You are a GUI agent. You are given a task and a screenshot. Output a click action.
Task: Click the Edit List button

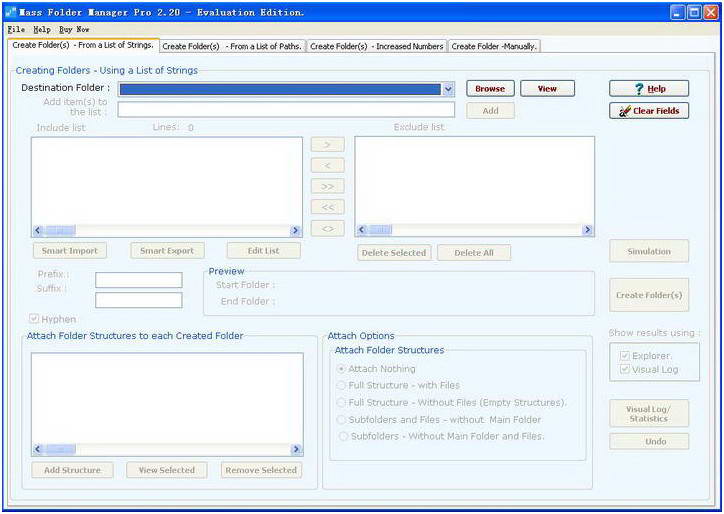[264, 251]
